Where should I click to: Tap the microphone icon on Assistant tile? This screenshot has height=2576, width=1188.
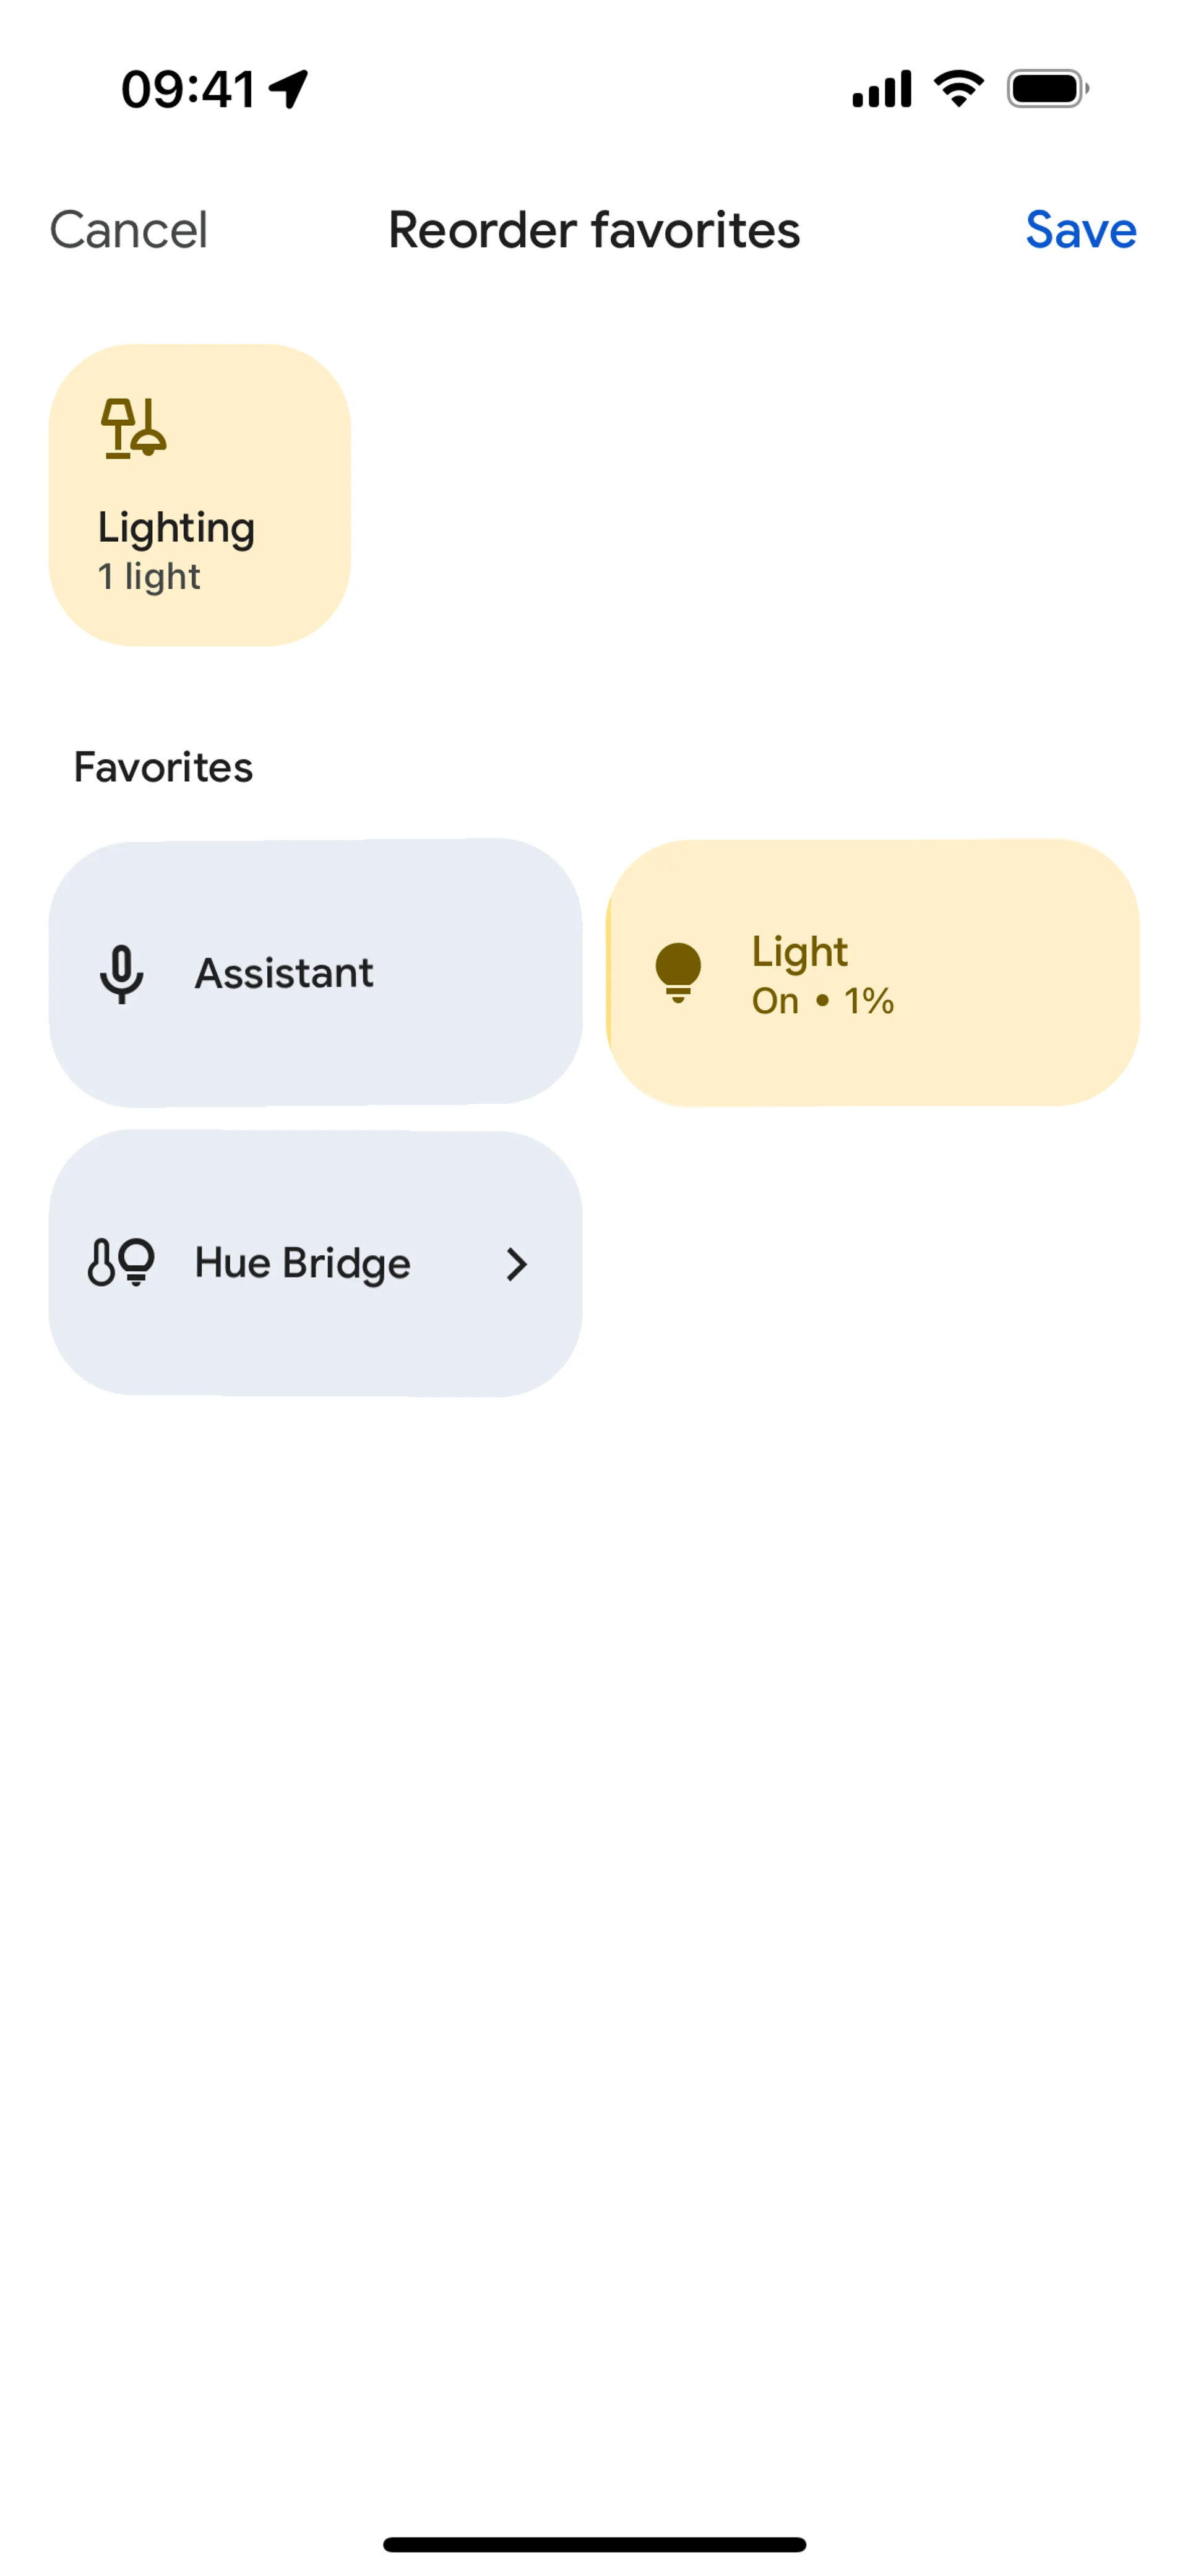click(x=121, y=973)
